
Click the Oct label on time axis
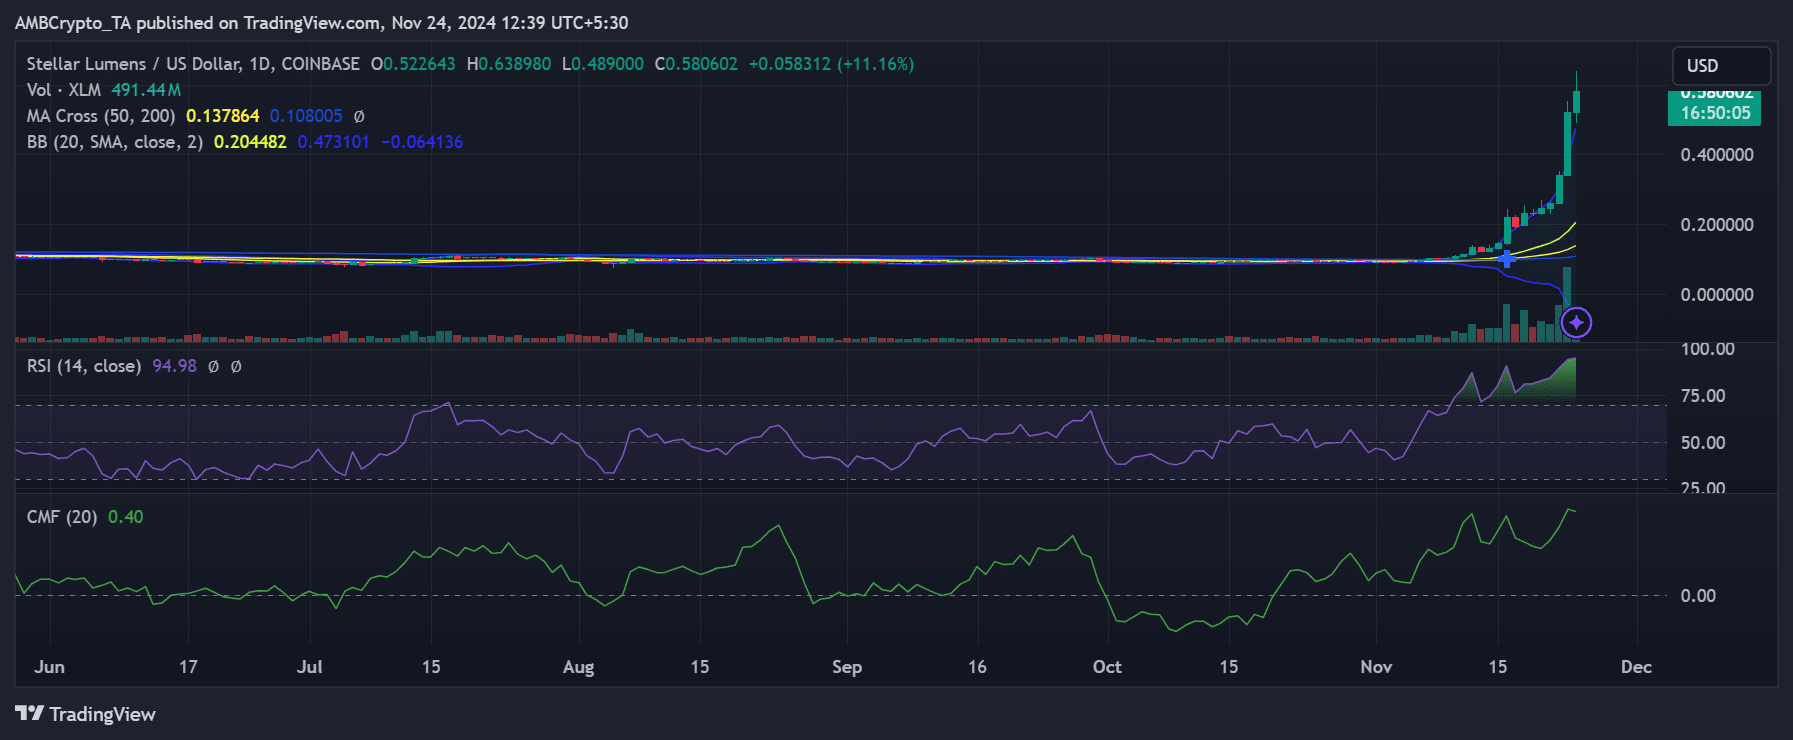point(1107,667)
